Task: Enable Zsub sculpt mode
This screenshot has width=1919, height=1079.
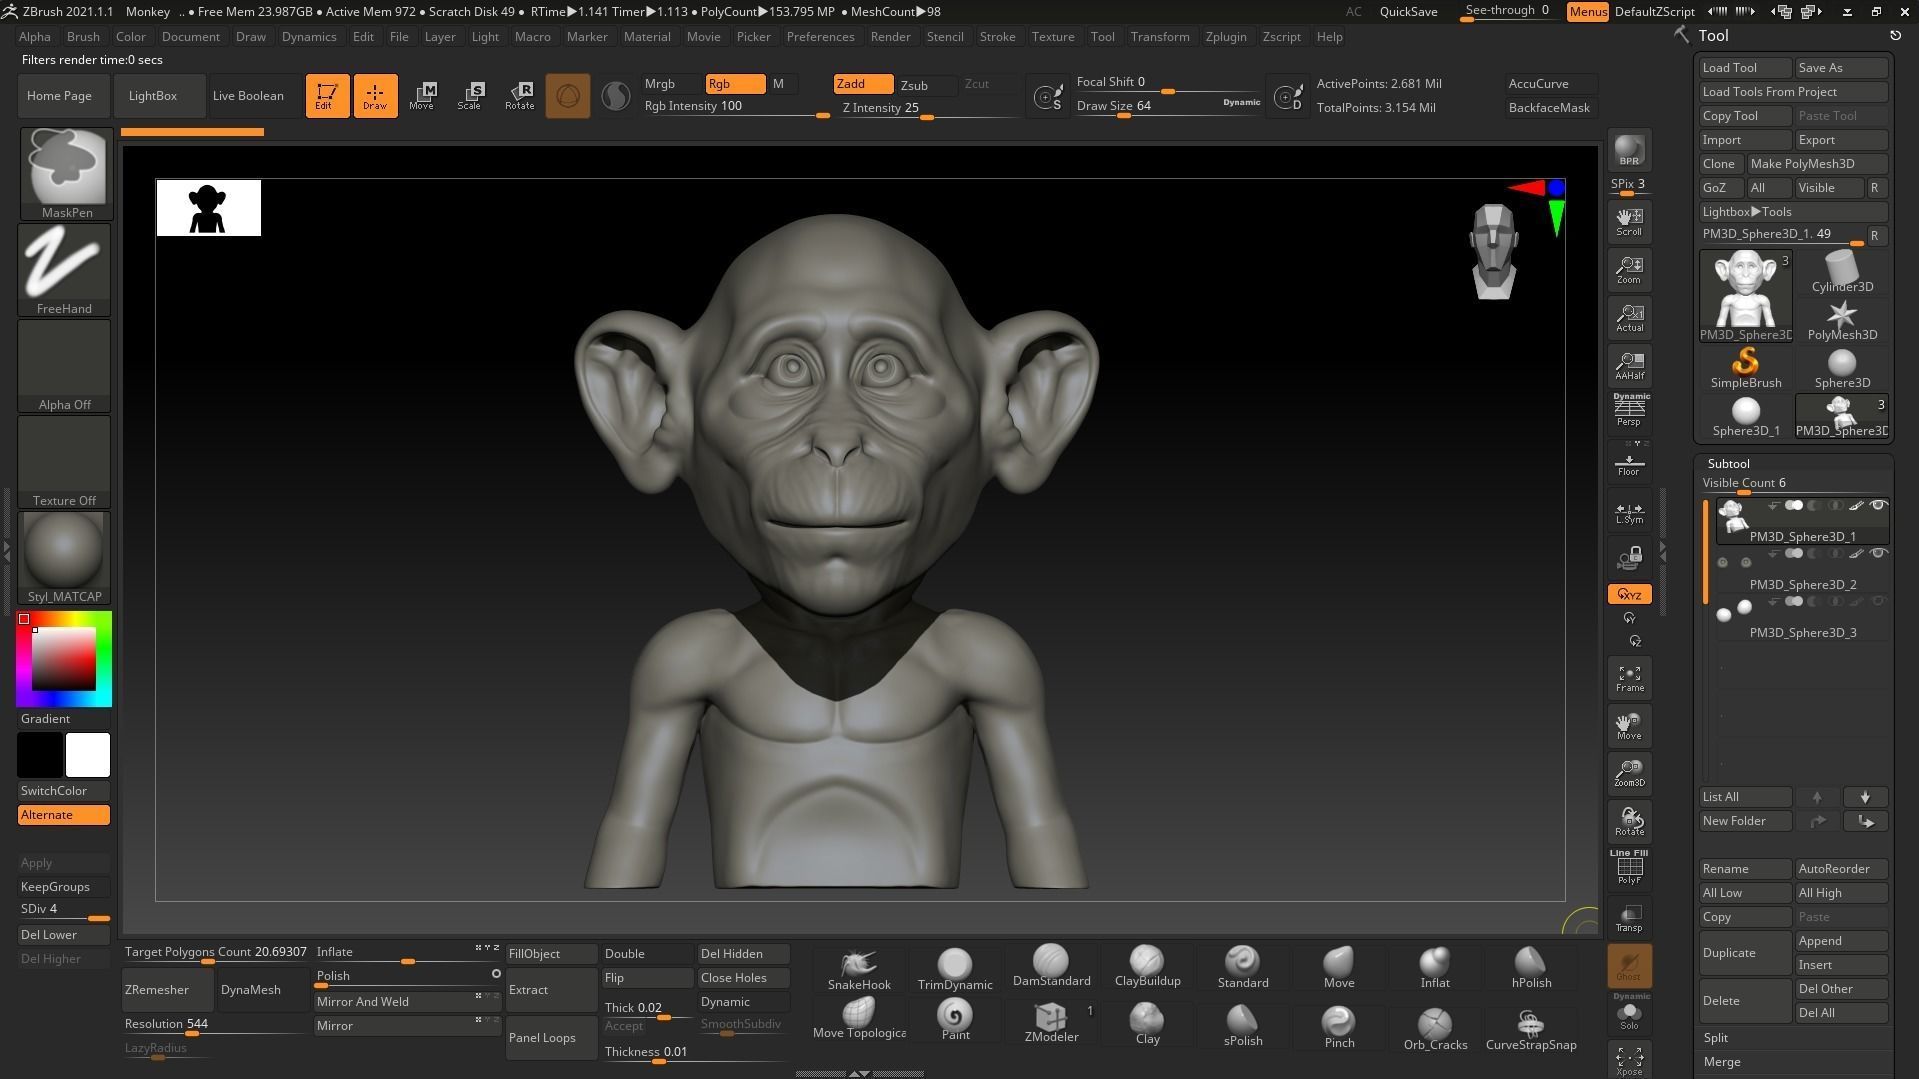Action: [x=925, y=85]
